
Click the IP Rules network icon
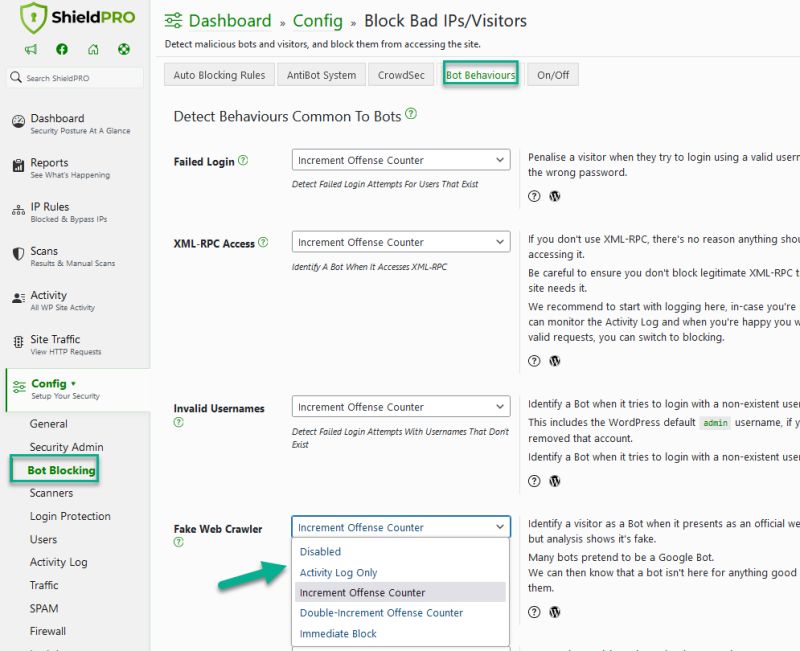point(18,210)
